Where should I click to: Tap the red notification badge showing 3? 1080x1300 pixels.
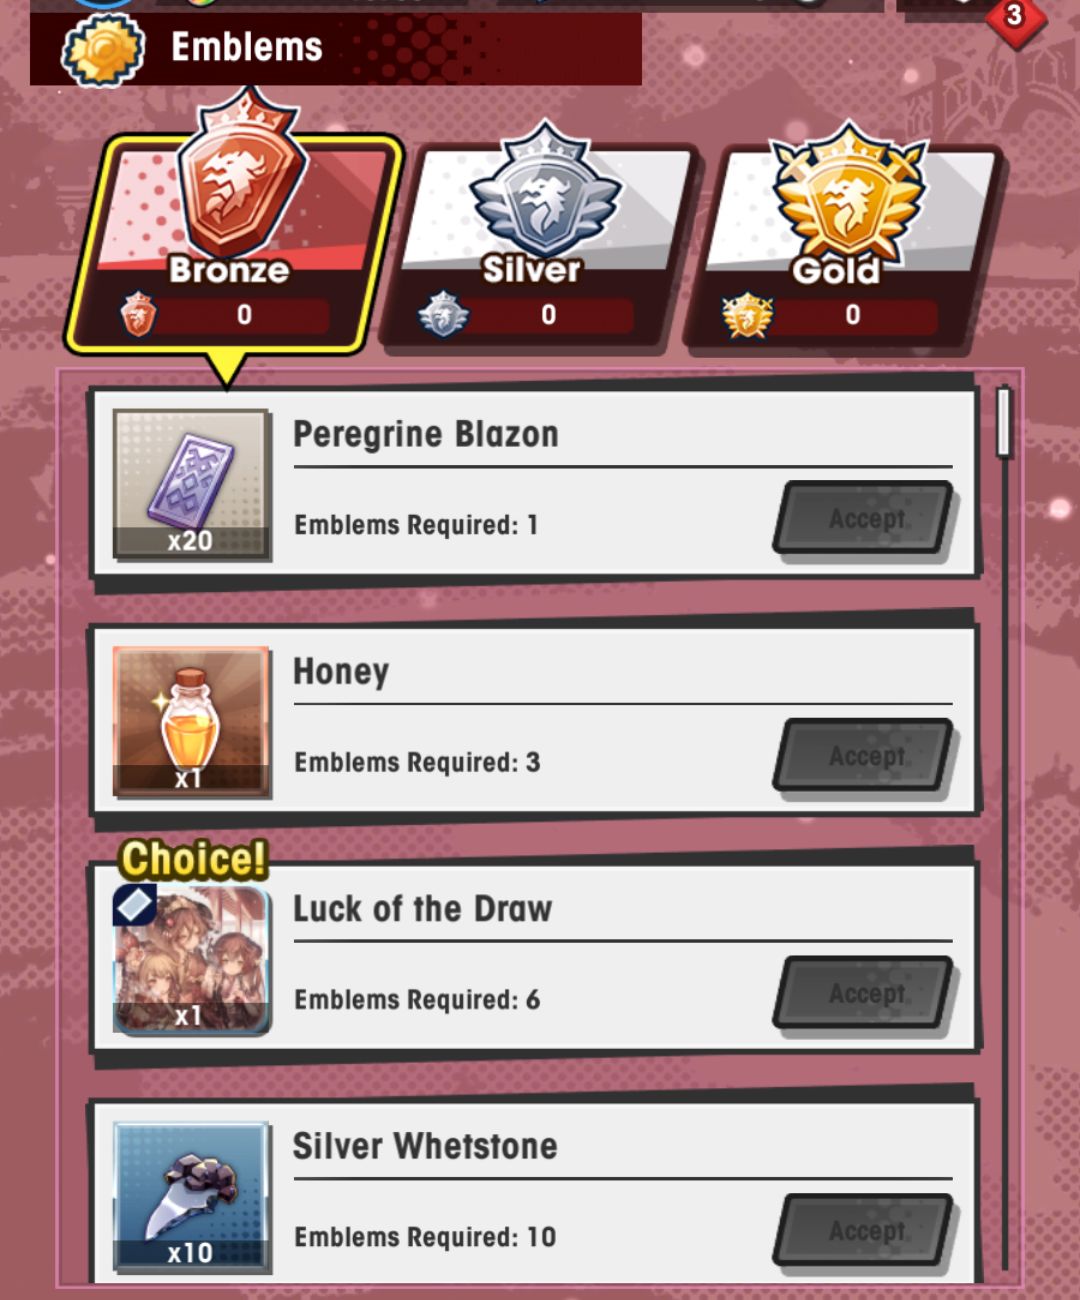click(x=1014, y=17)
